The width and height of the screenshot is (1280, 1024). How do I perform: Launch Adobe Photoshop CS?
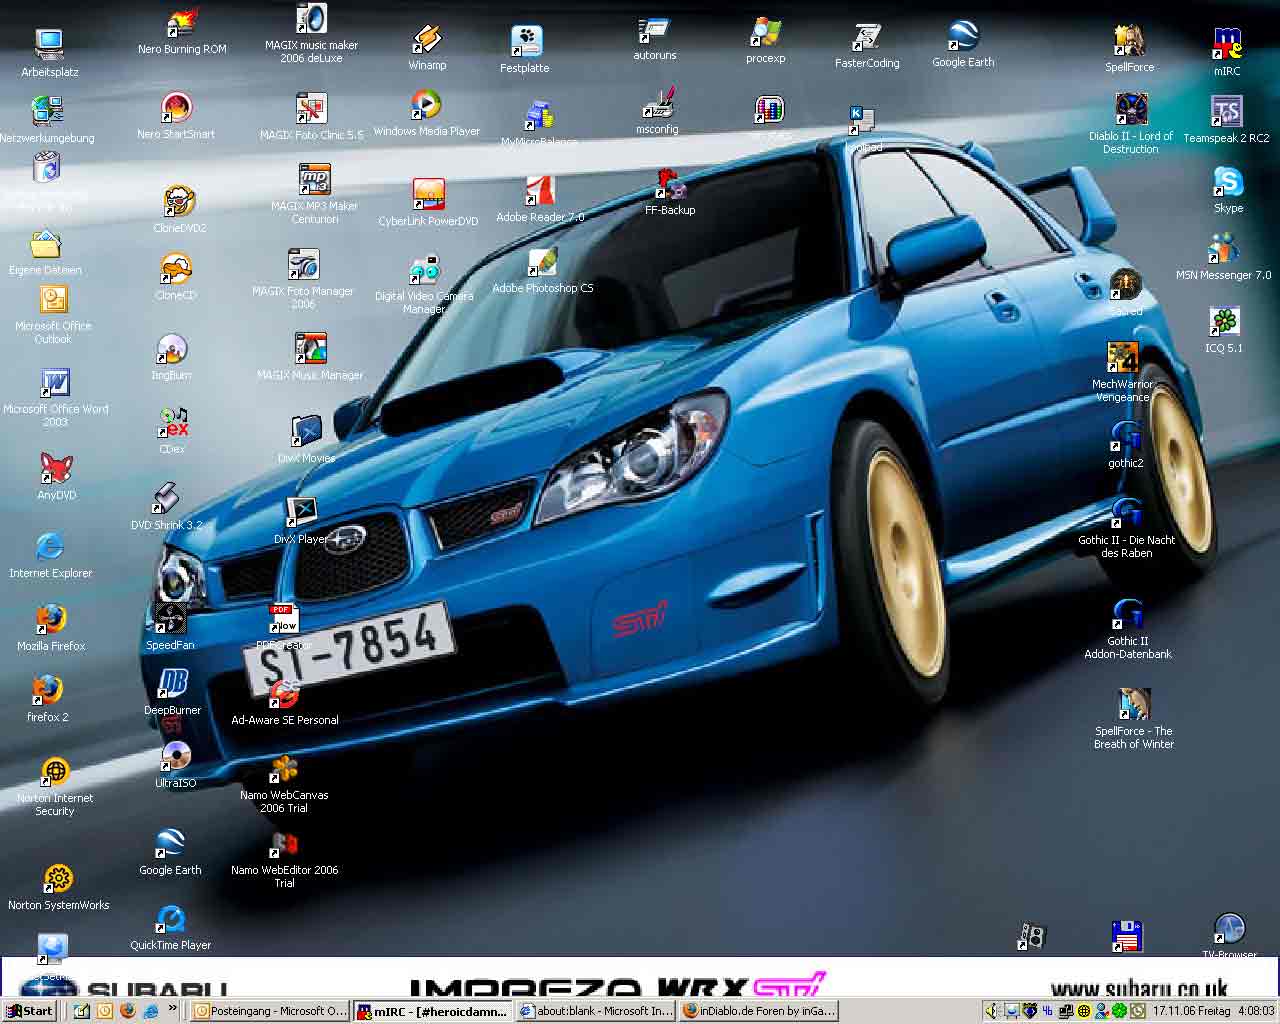[542, 262]
